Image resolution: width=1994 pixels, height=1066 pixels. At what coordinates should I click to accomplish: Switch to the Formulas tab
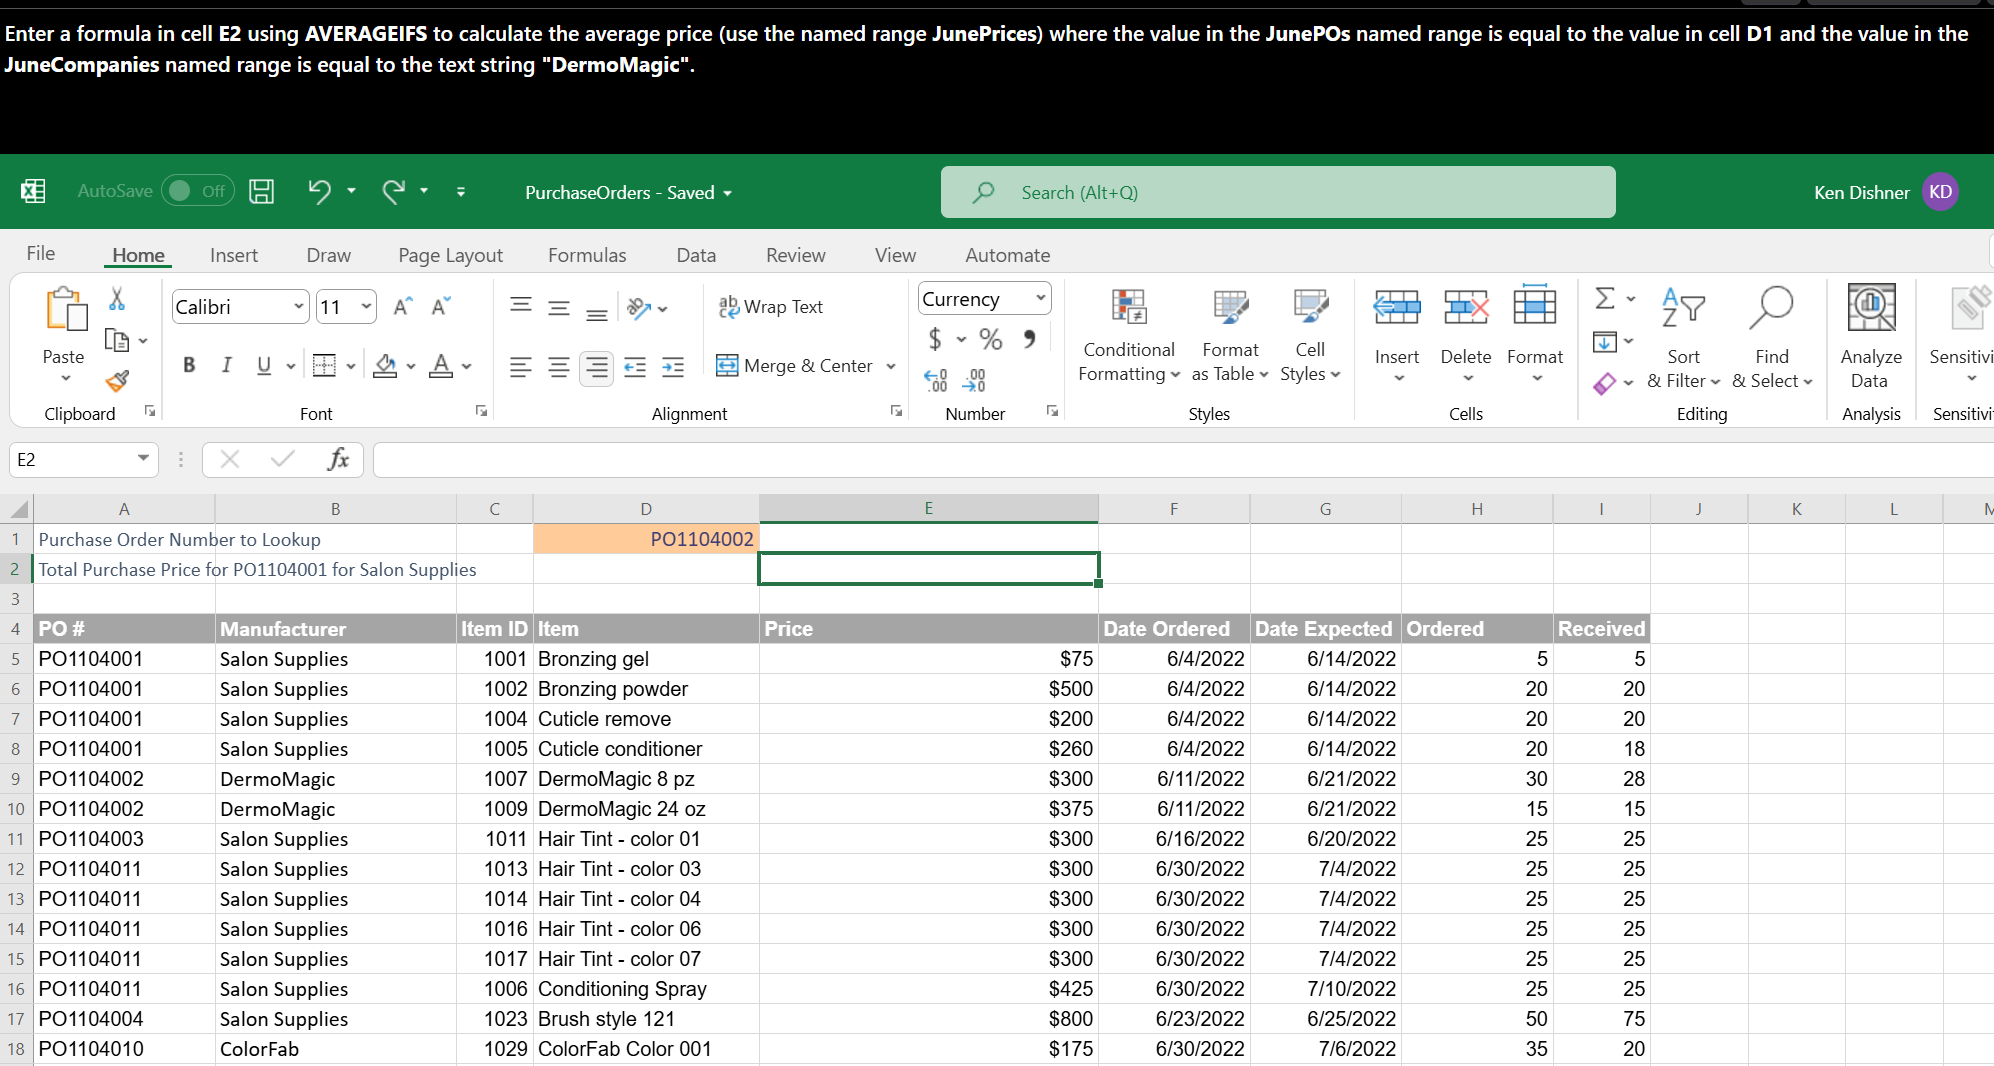587,255
